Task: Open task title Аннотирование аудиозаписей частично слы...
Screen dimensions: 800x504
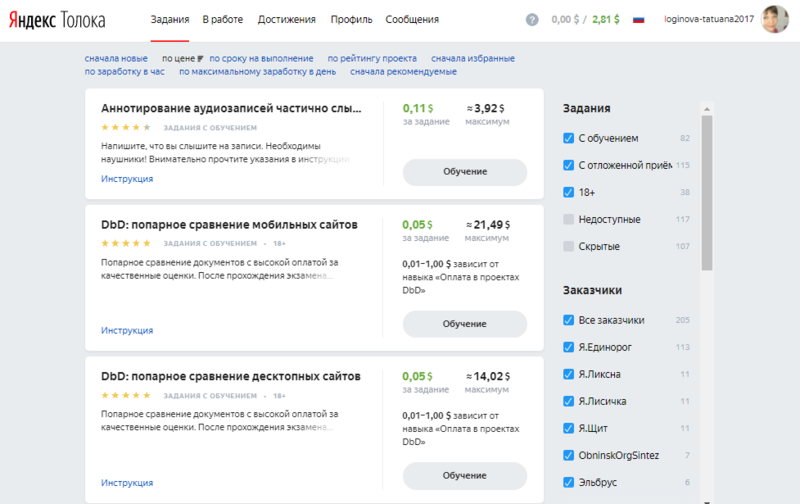Action: [231, 109]
